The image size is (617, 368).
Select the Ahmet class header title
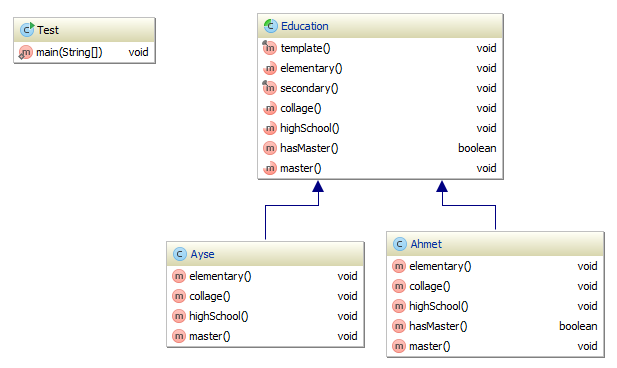tap(426, 244)
